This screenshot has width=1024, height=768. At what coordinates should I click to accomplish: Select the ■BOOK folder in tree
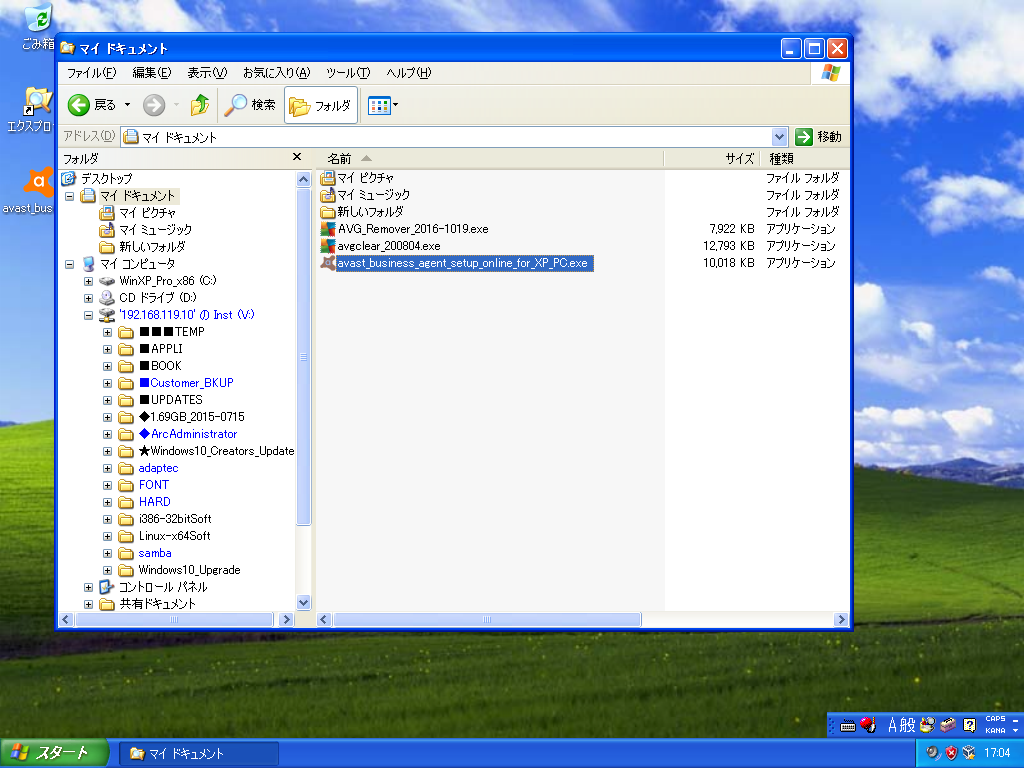click(x=150, y=366)
